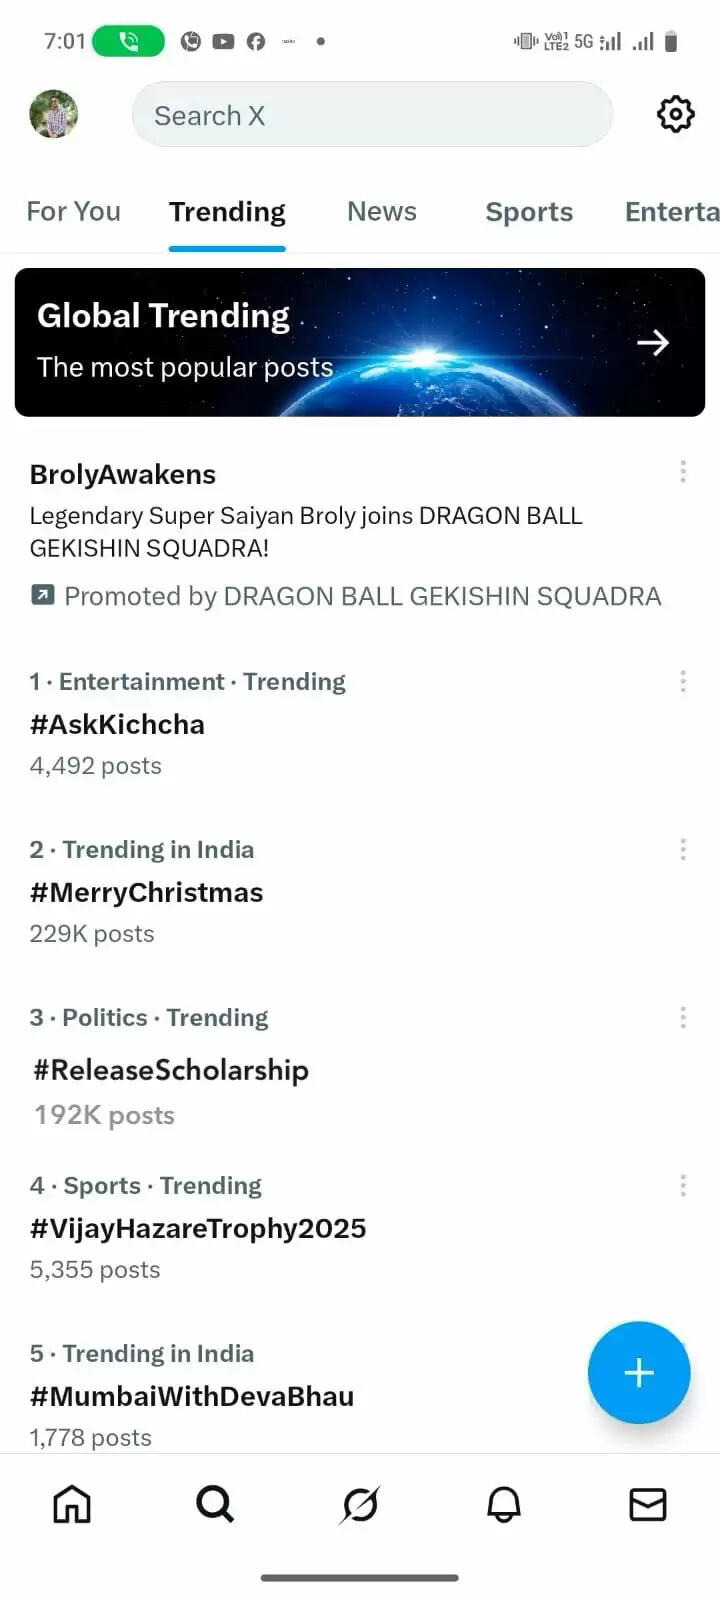The height and width of the screenshot is (1600, 720).
Task: Open the #MumbaiWithDevaBhau trend
Action: point(192,1396)
